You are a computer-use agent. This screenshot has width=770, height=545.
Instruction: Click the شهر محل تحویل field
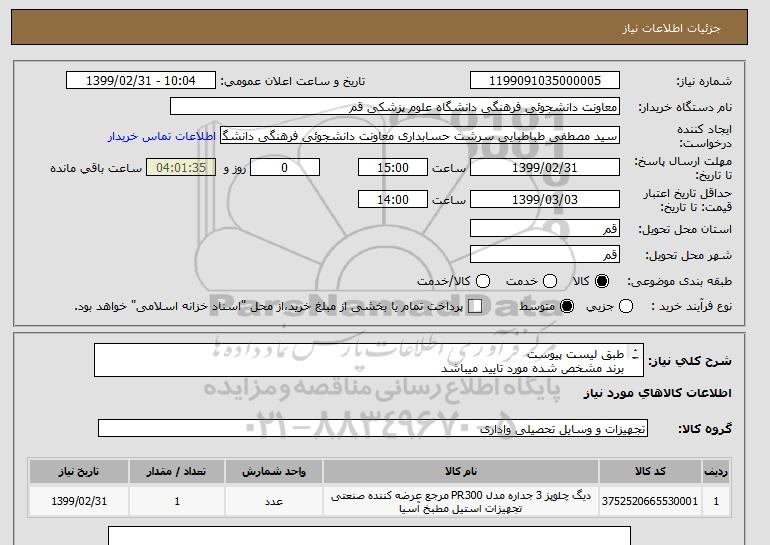(545, 254)
